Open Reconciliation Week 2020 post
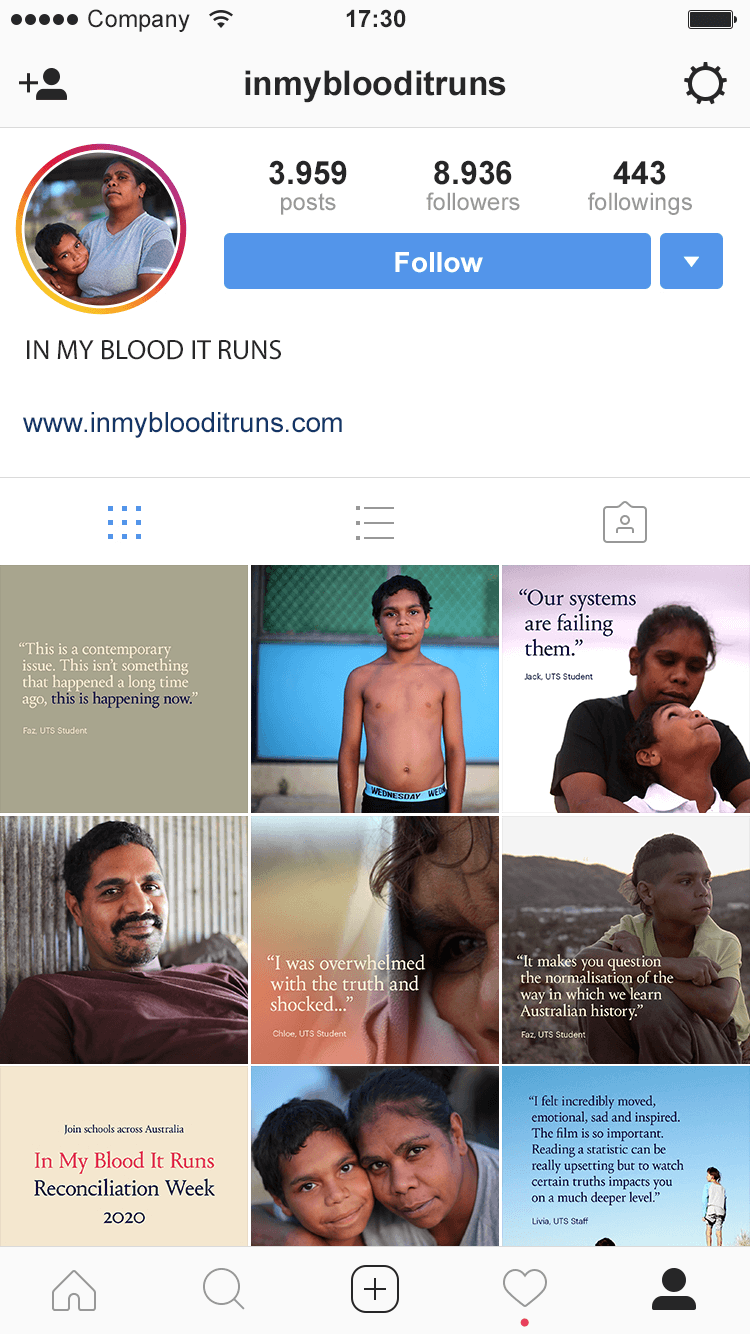The height and width of the screenshot is (1334, 750). [124, 1156]
